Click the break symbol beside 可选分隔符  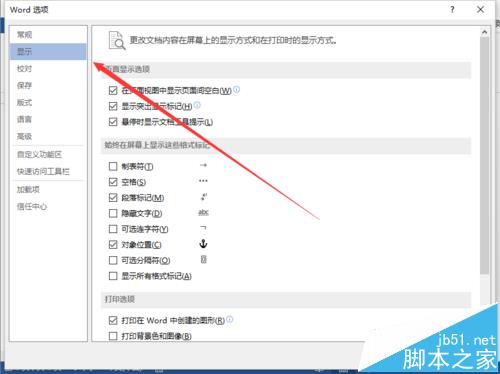(204, 259)
